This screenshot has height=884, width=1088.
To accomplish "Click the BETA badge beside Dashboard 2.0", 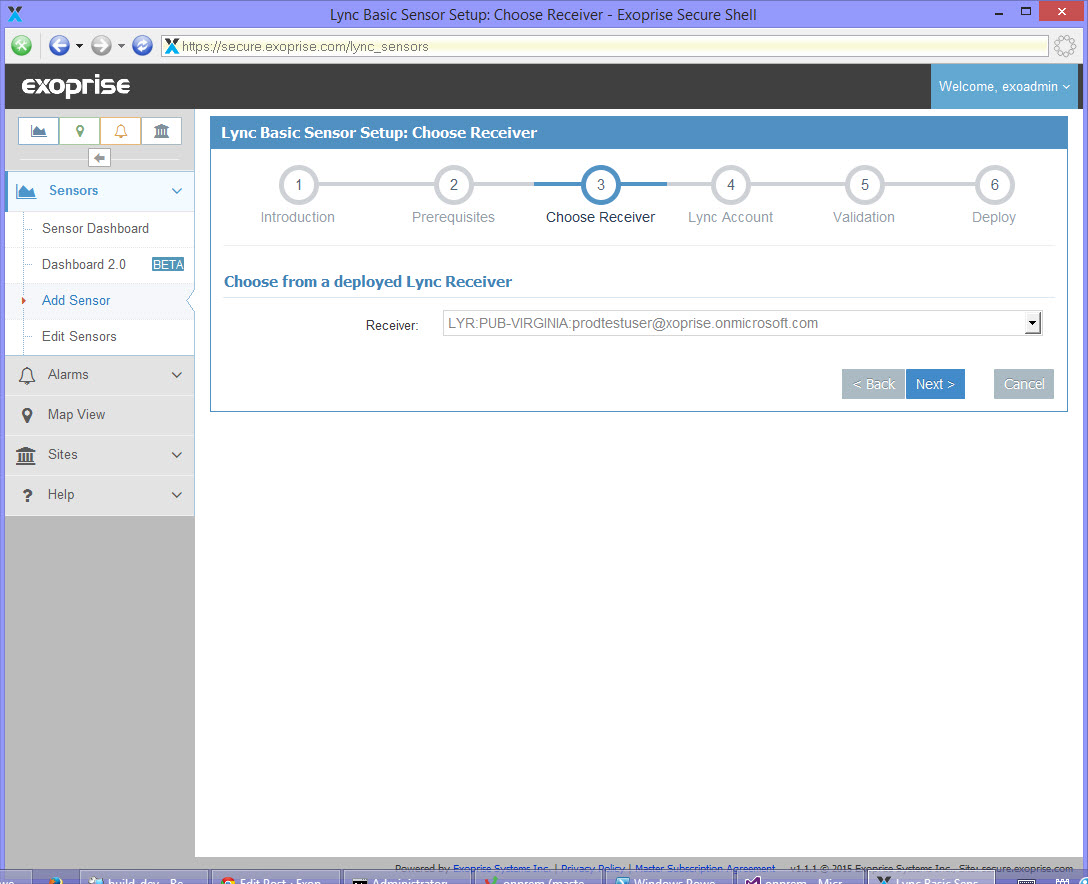I will click(x=168, y=264).
